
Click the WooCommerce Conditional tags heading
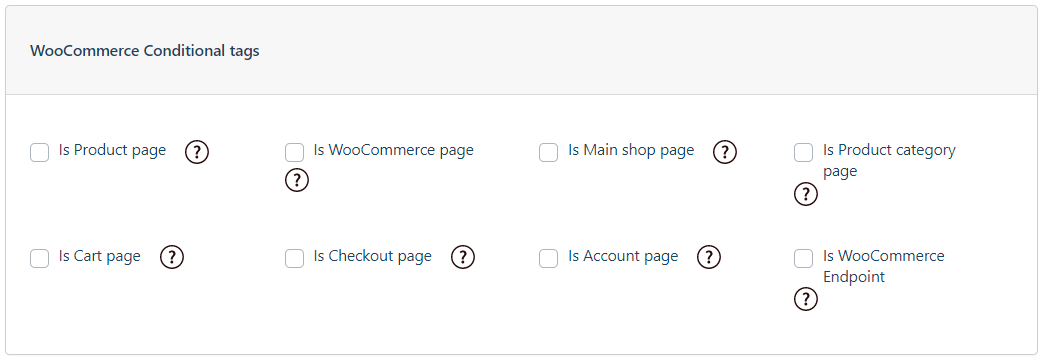(x=145, y=51)
